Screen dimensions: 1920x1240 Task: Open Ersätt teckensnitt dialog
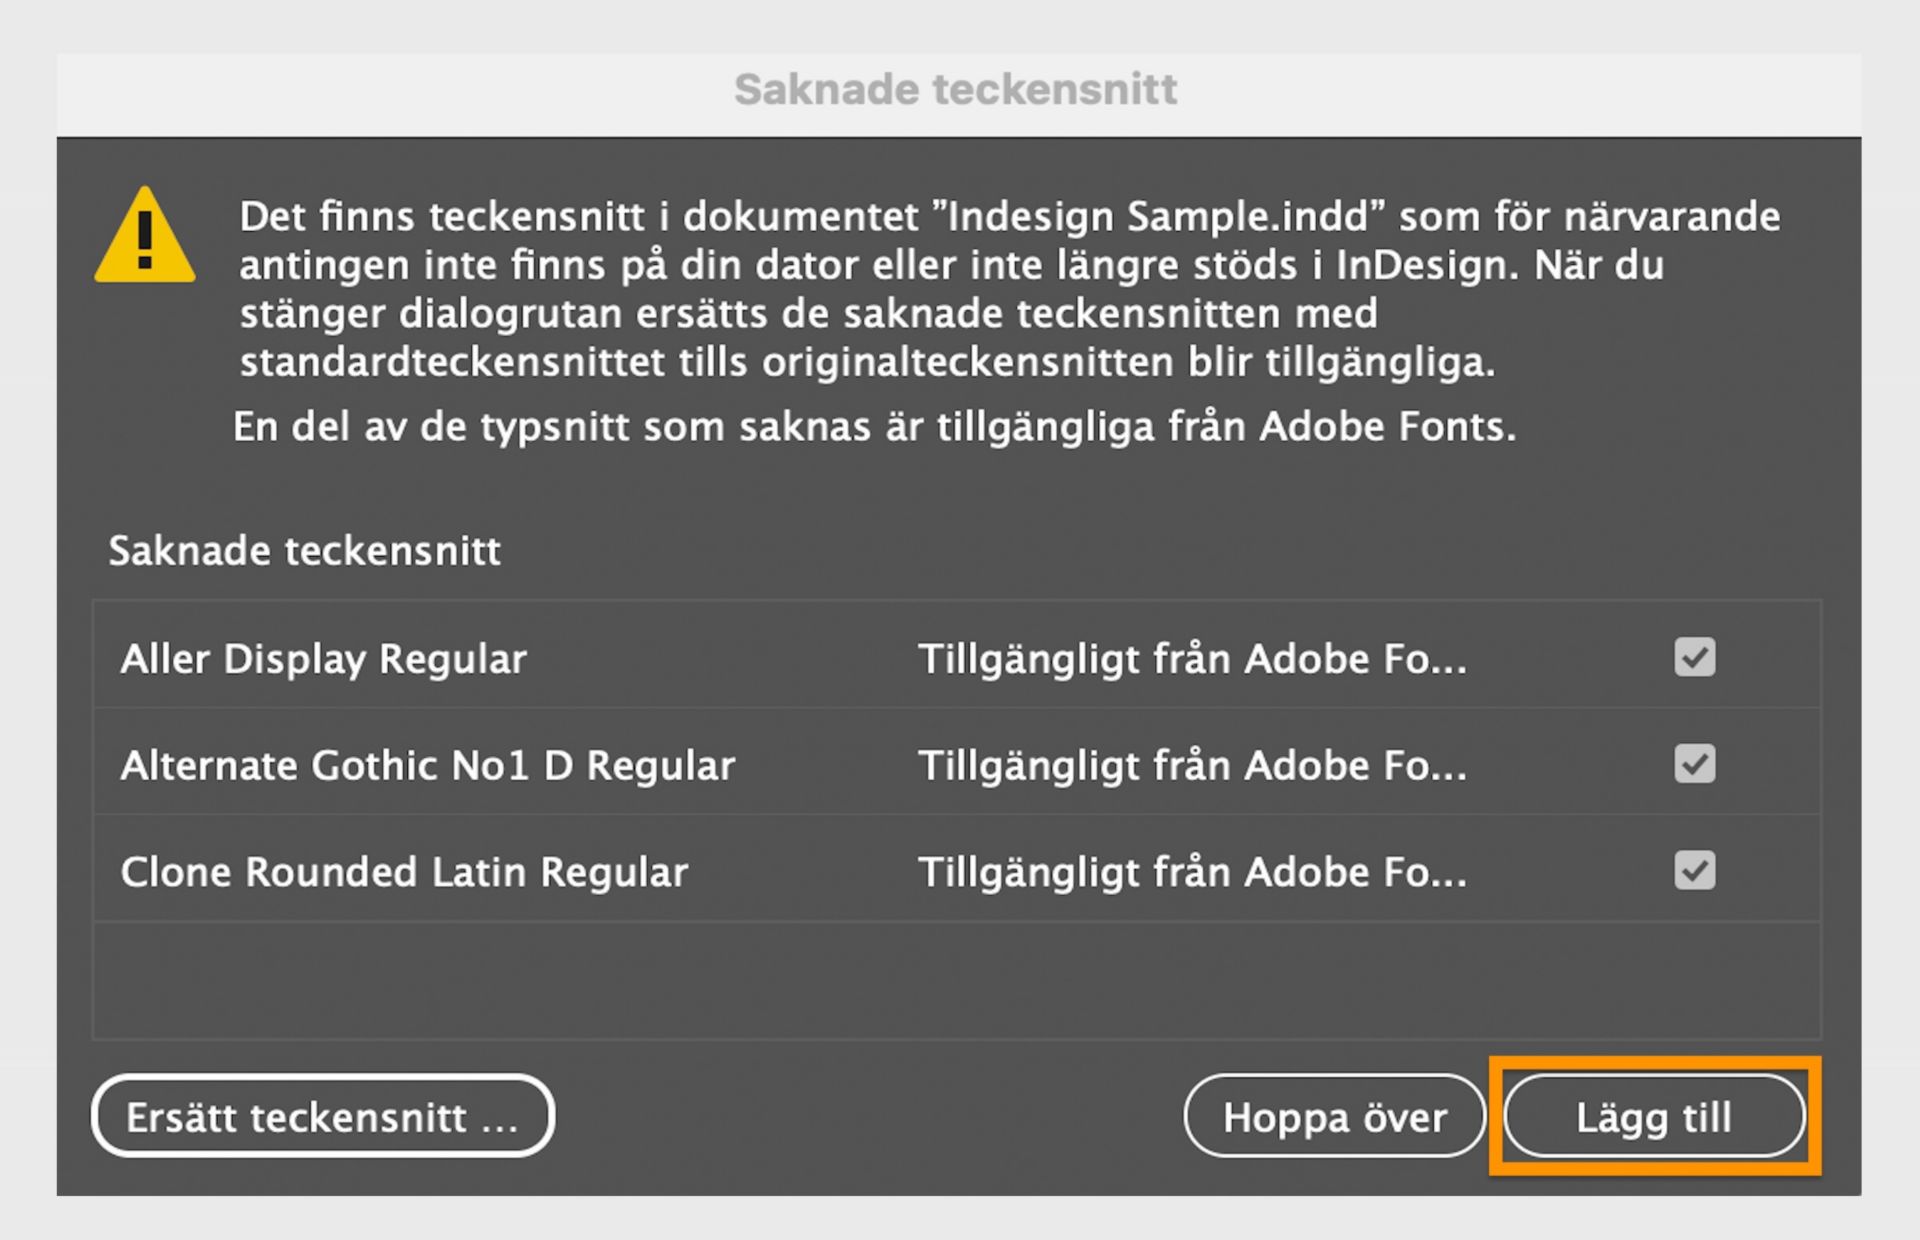click(322, 1115)
